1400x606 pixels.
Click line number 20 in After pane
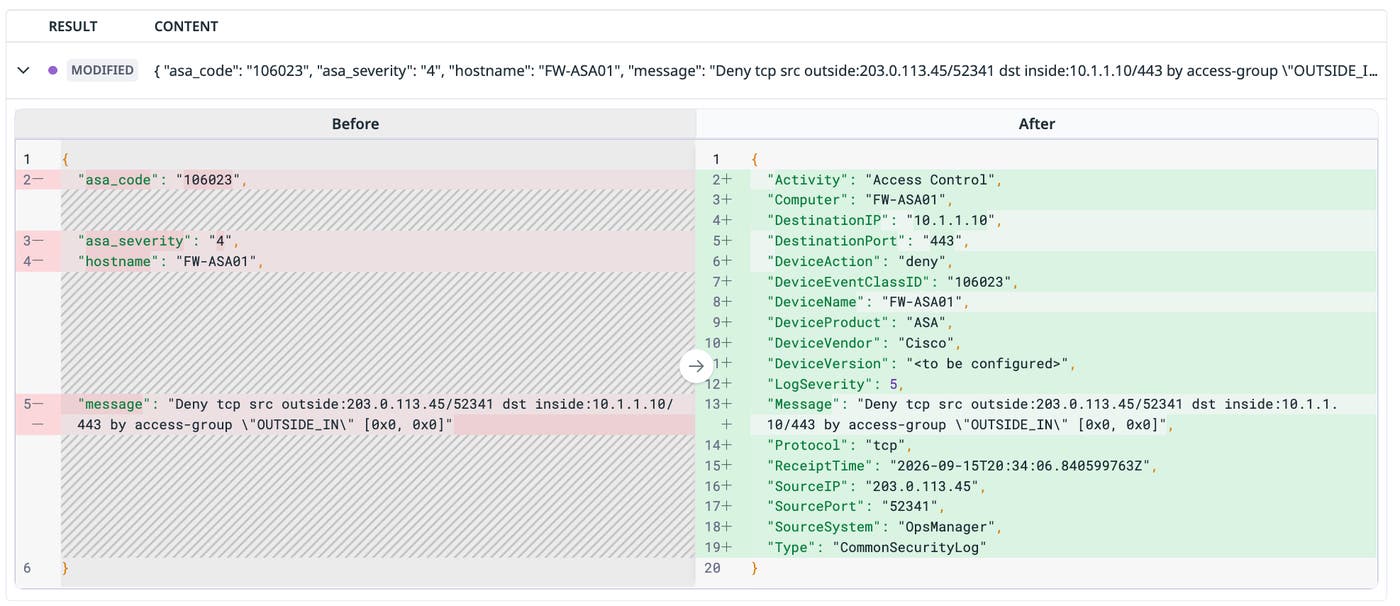tap(712, 568)
